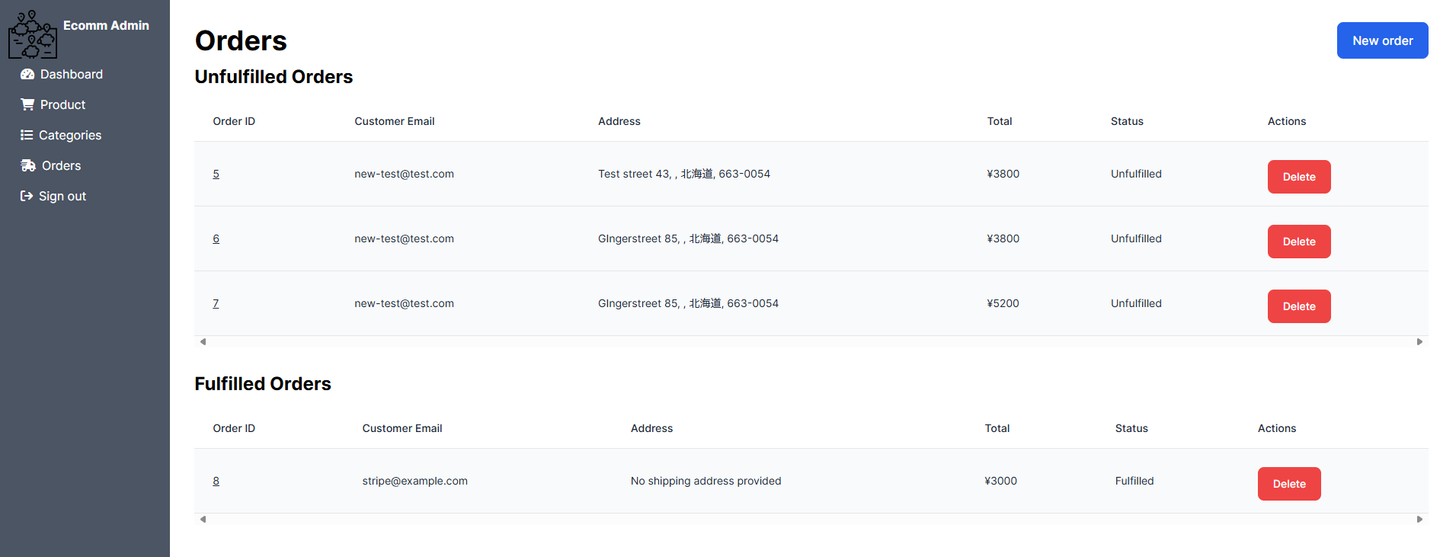The height and width of the screenshot is (557, 1440).
Task: Click the Dashboard gauge icon
Action: (28, 74)
